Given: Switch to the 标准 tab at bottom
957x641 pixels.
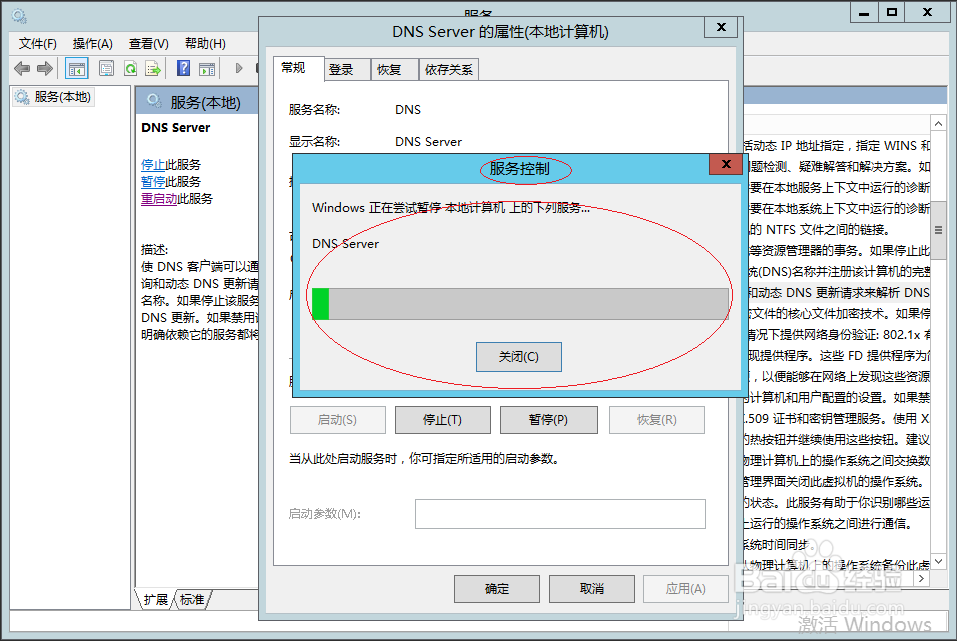Looking at the screenshot, I should click(x=191, y=599).
